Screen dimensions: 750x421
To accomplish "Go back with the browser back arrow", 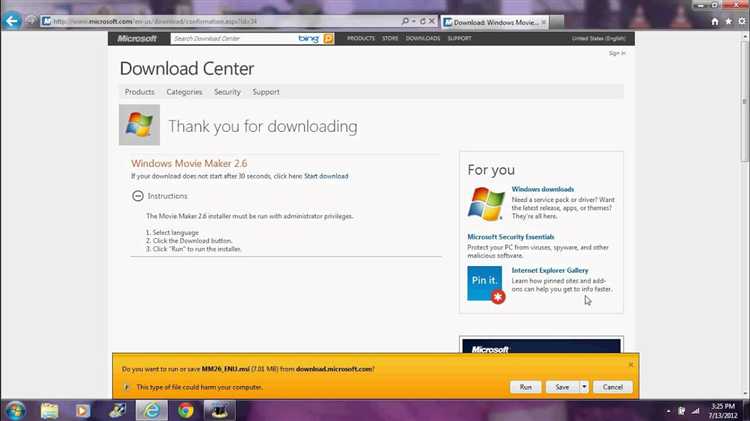I will pos(12,21).
